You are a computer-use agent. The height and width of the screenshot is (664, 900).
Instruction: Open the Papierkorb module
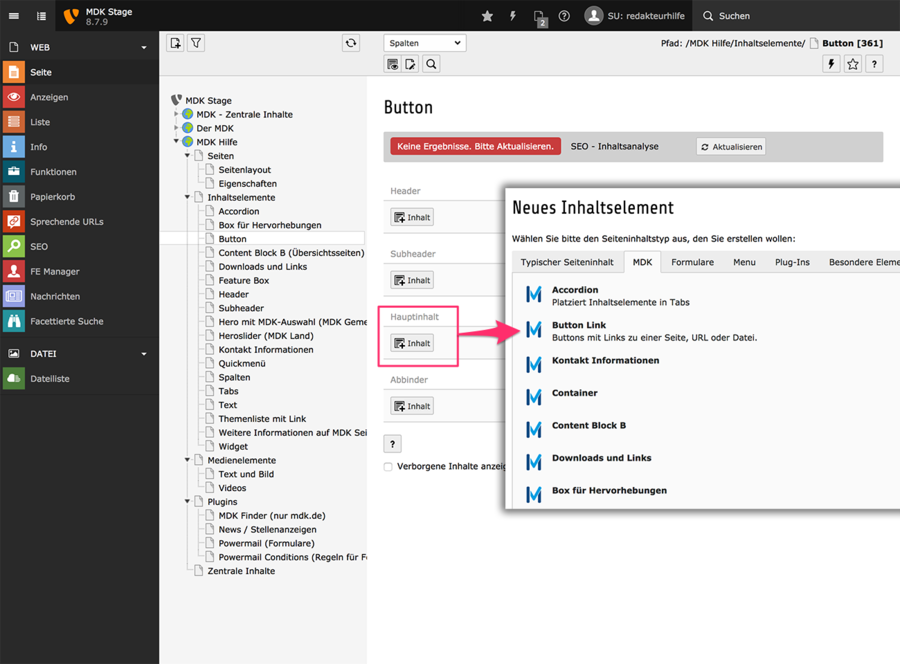[x=80, y=197]
